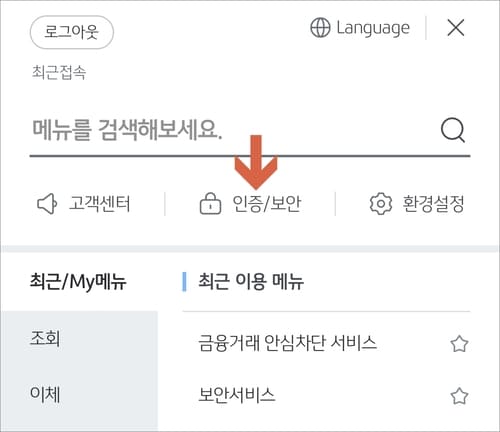Open 환경설정 settings
The width and height of the screenshot is (500, 432).
pos(433,204)
